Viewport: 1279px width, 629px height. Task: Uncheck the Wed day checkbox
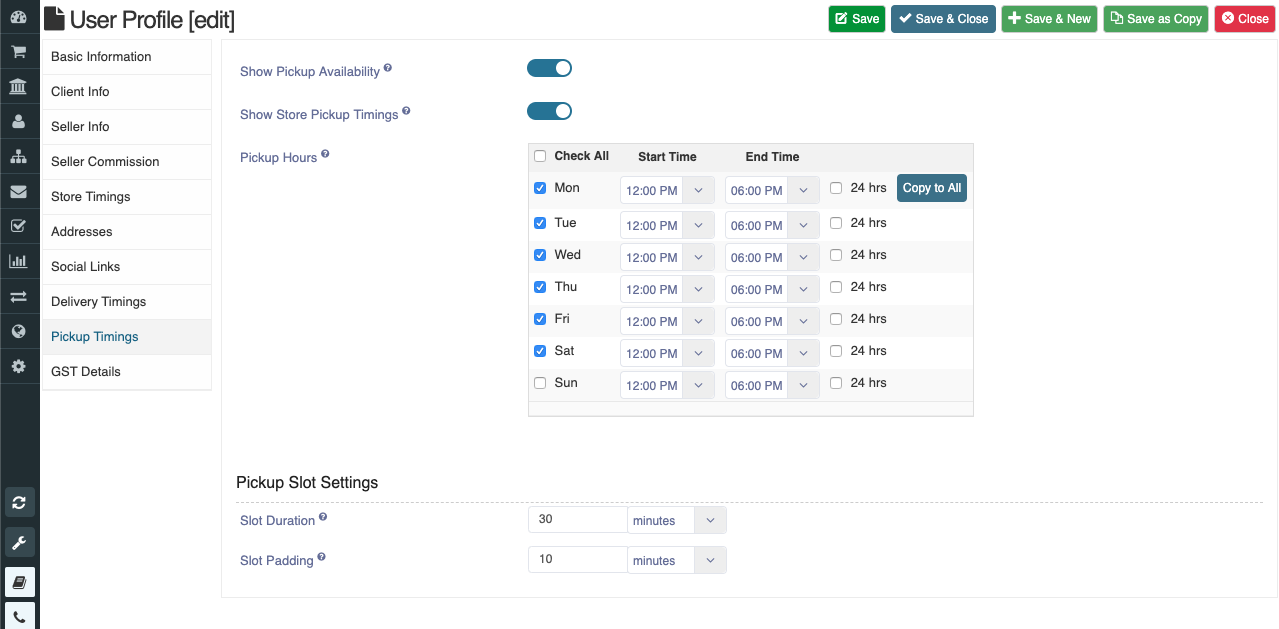[540, 255]
